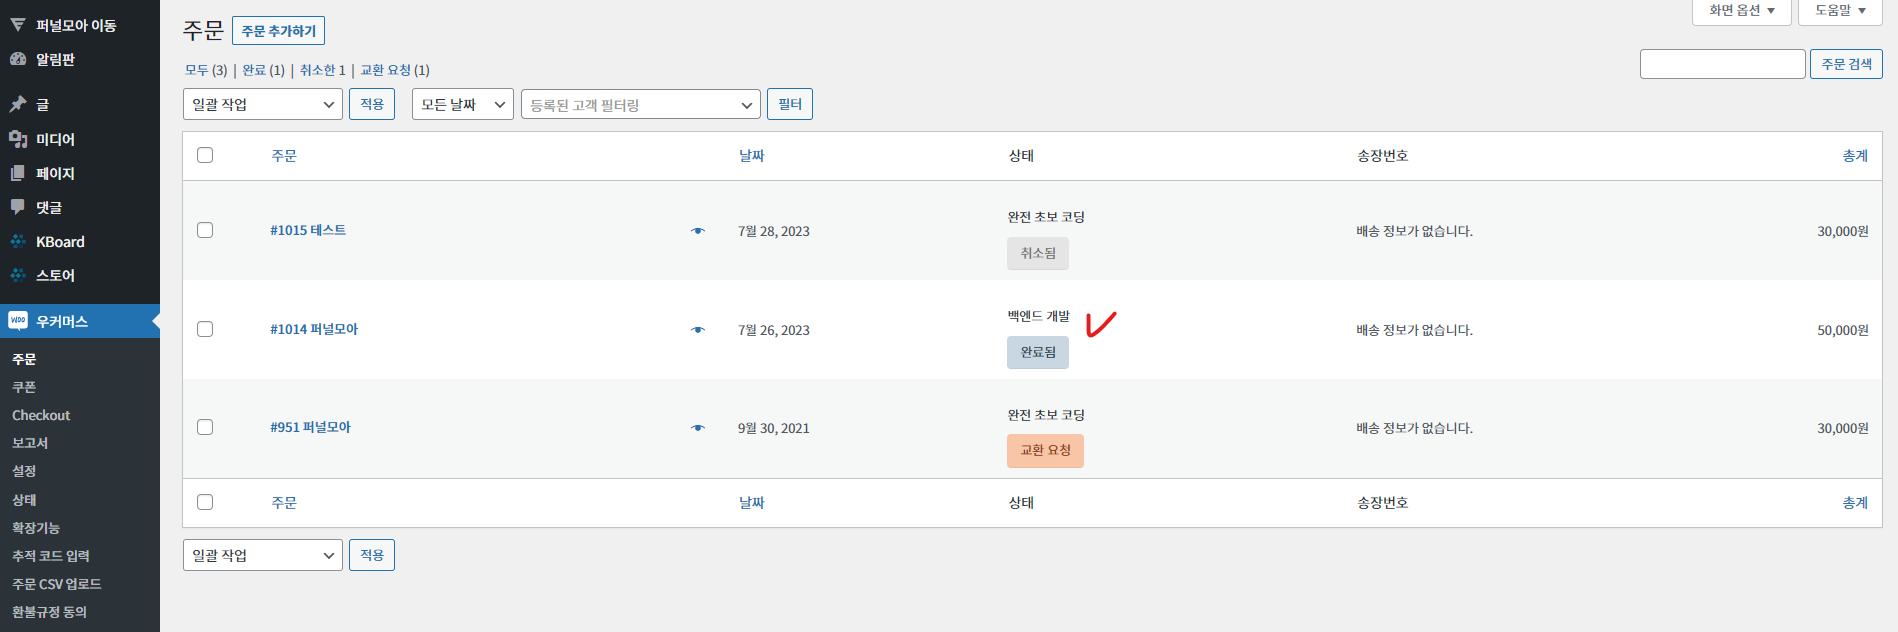The height and width of the screenshot is (632, 1898).
Task: Click the 필터 button
Action: pyautogui.click(x=790, y=104)
